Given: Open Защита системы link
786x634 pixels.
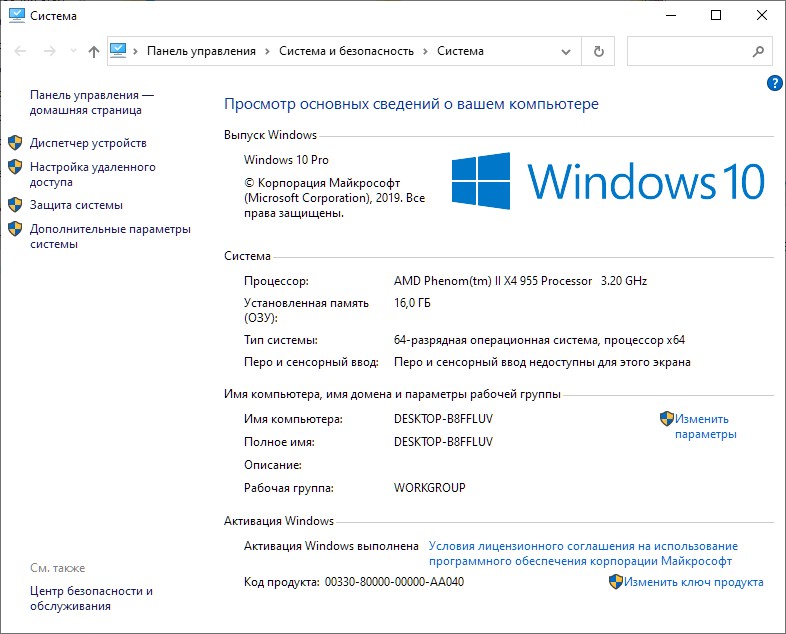Looking at the screenshot, I should [x=76, y=205].
